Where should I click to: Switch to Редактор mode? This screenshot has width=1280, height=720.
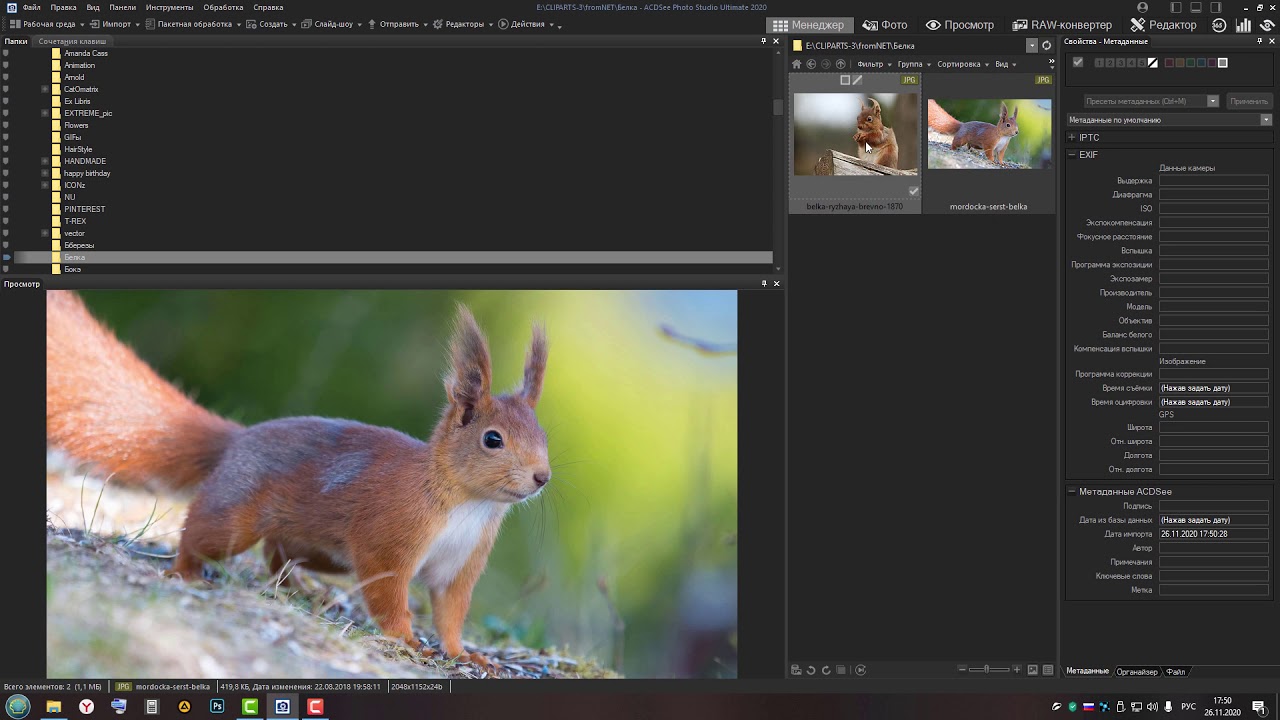click(x=1163, y=25)
